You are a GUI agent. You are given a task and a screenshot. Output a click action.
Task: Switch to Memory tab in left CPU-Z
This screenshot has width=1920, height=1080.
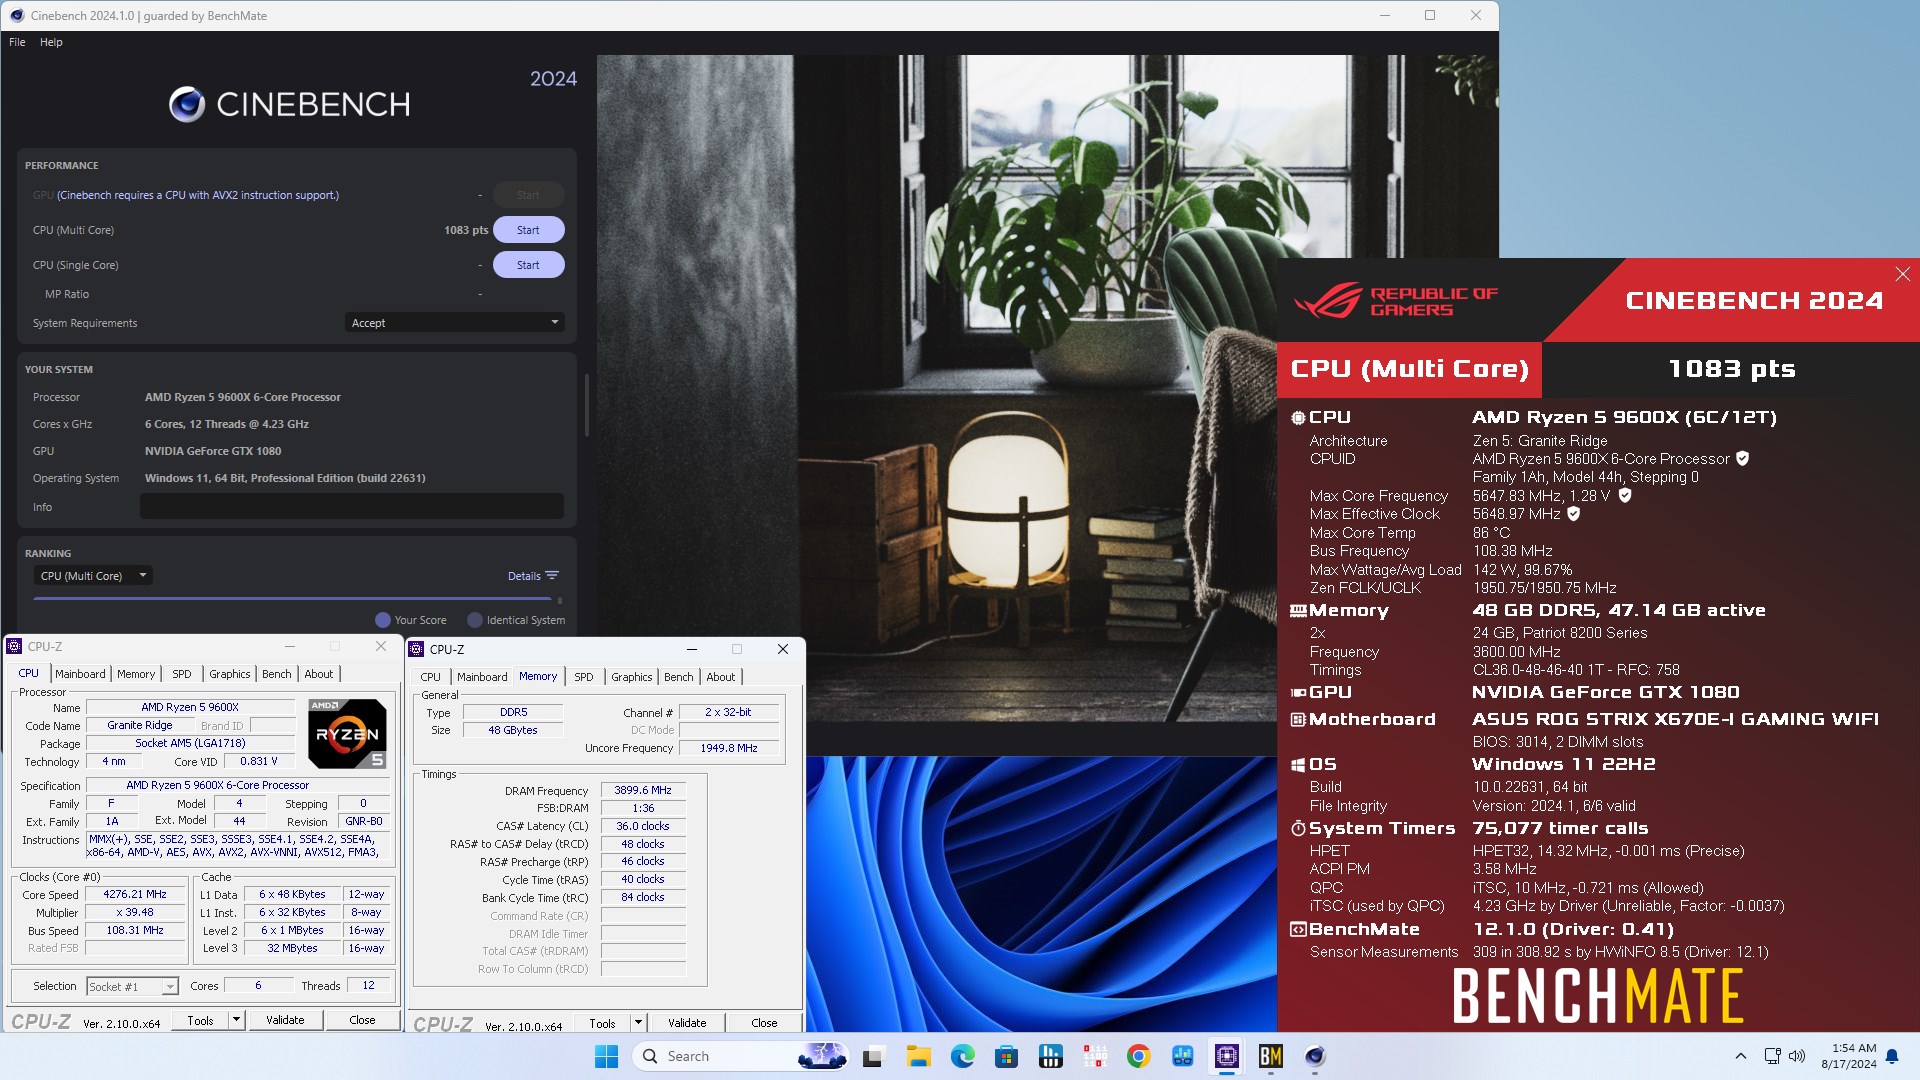[x=136, y=674]
